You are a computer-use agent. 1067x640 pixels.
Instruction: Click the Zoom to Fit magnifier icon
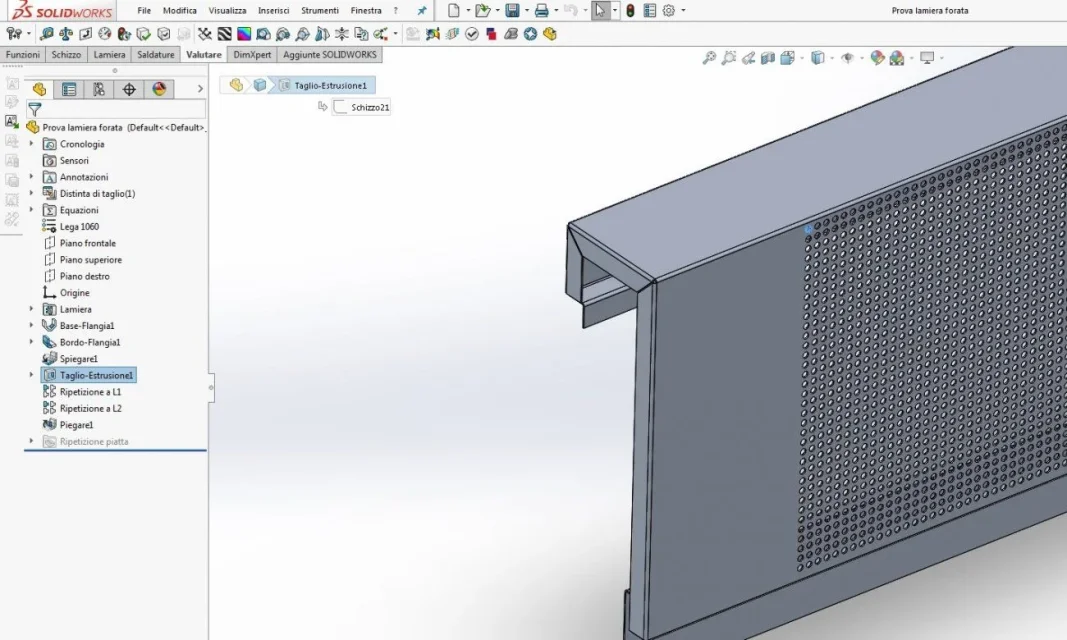[x=709, y=58]
